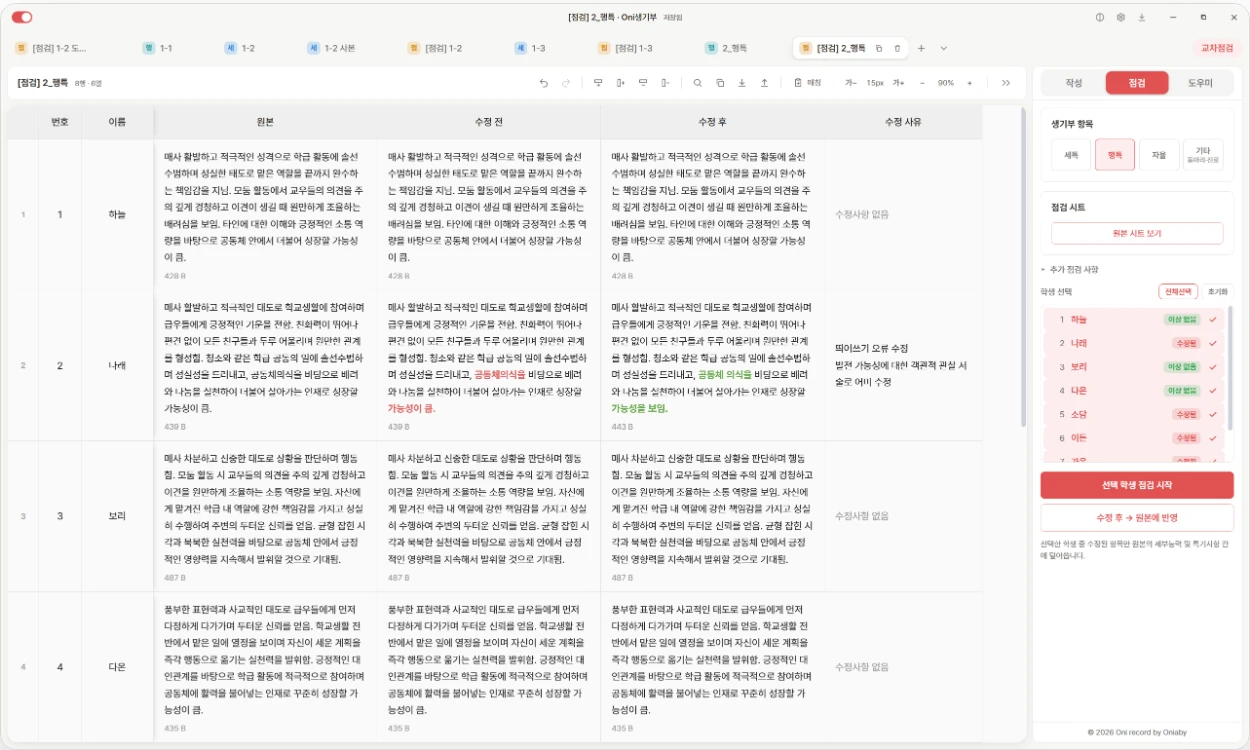Screen dimensions: 1250x750
Task: Click the download icon in the title bar
Action: [1142, 17]
